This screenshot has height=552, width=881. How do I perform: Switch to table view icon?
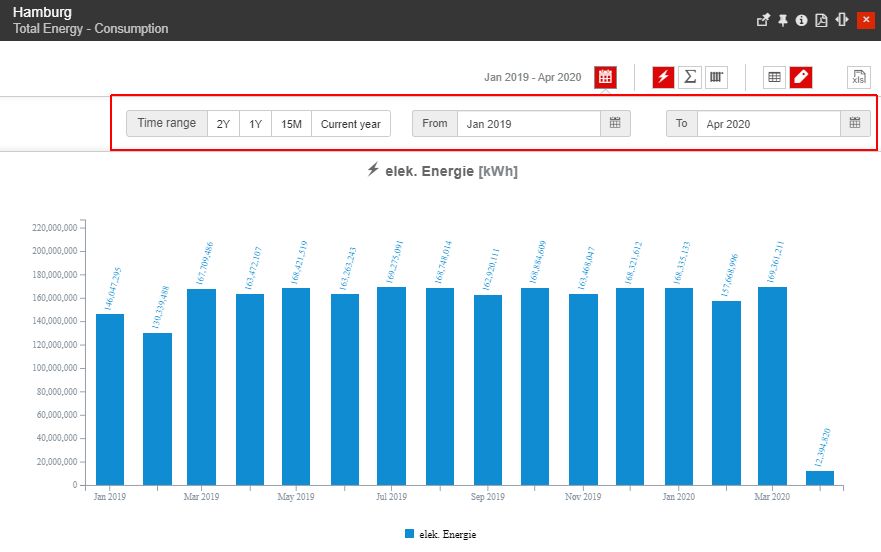(774, 77)
